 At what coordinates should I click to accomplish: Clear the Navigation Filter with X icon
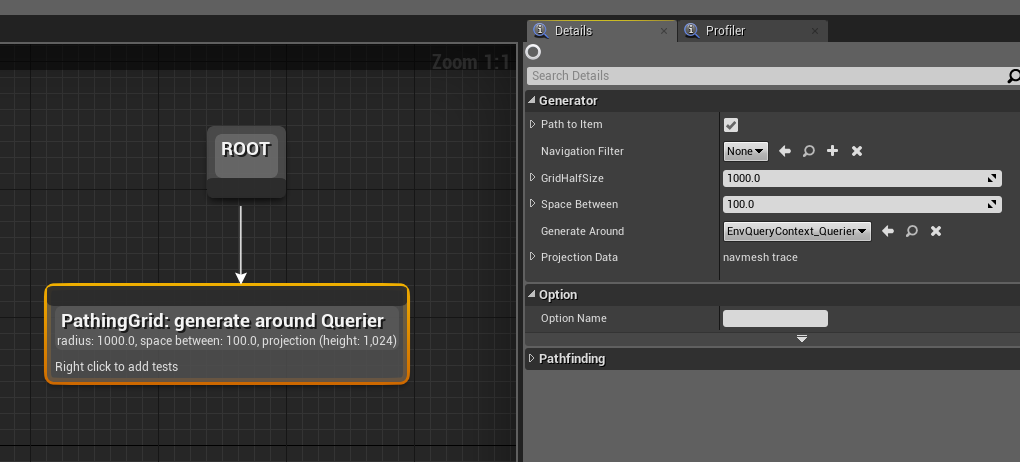coord(857,151)
